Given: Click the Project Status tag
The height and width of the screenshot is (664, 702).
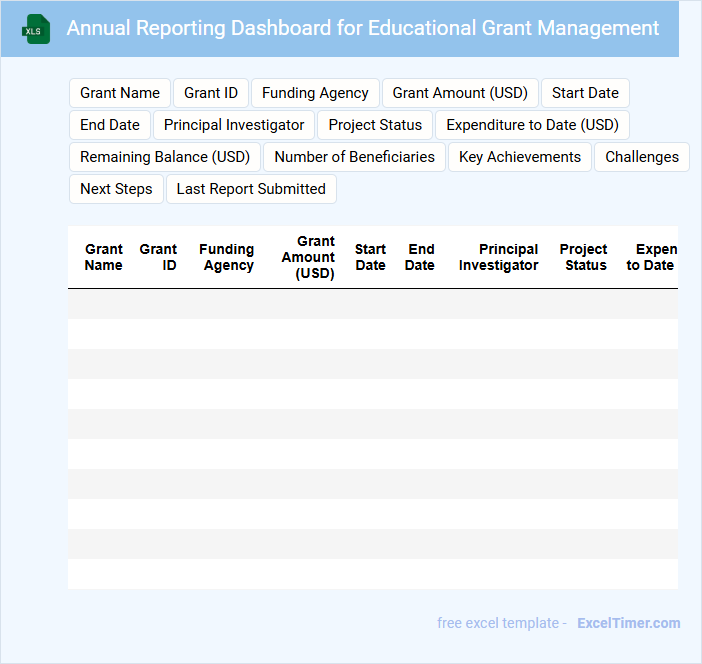Looking at the screenshot, I should coord(375,125).
